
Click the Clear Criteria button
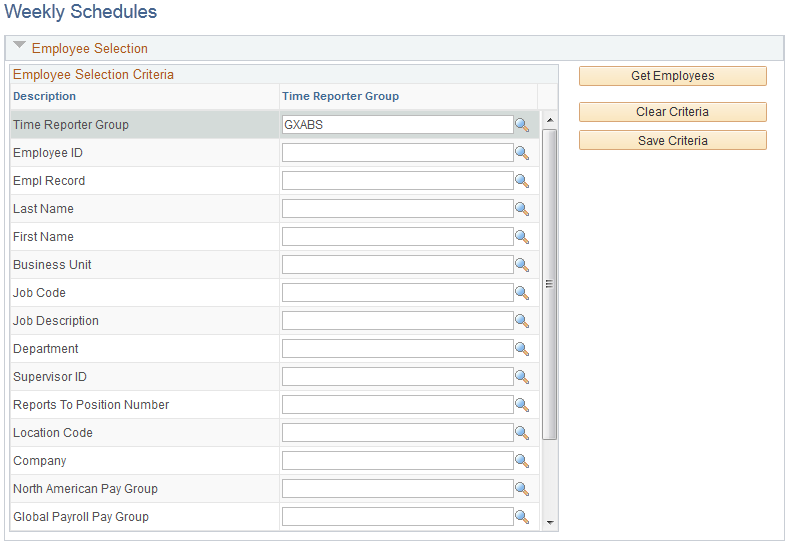pos(673,112)
